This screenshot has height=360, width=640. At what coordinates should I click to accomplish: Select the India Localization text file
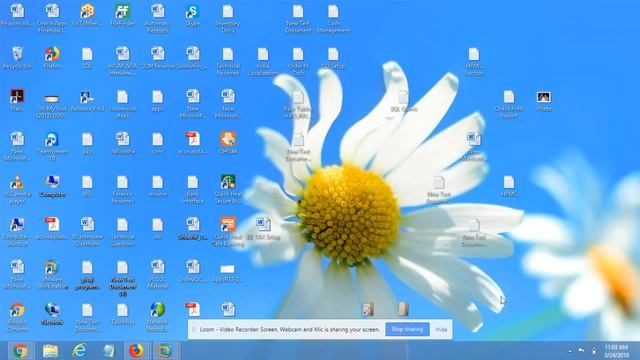(x=263, y=61)
